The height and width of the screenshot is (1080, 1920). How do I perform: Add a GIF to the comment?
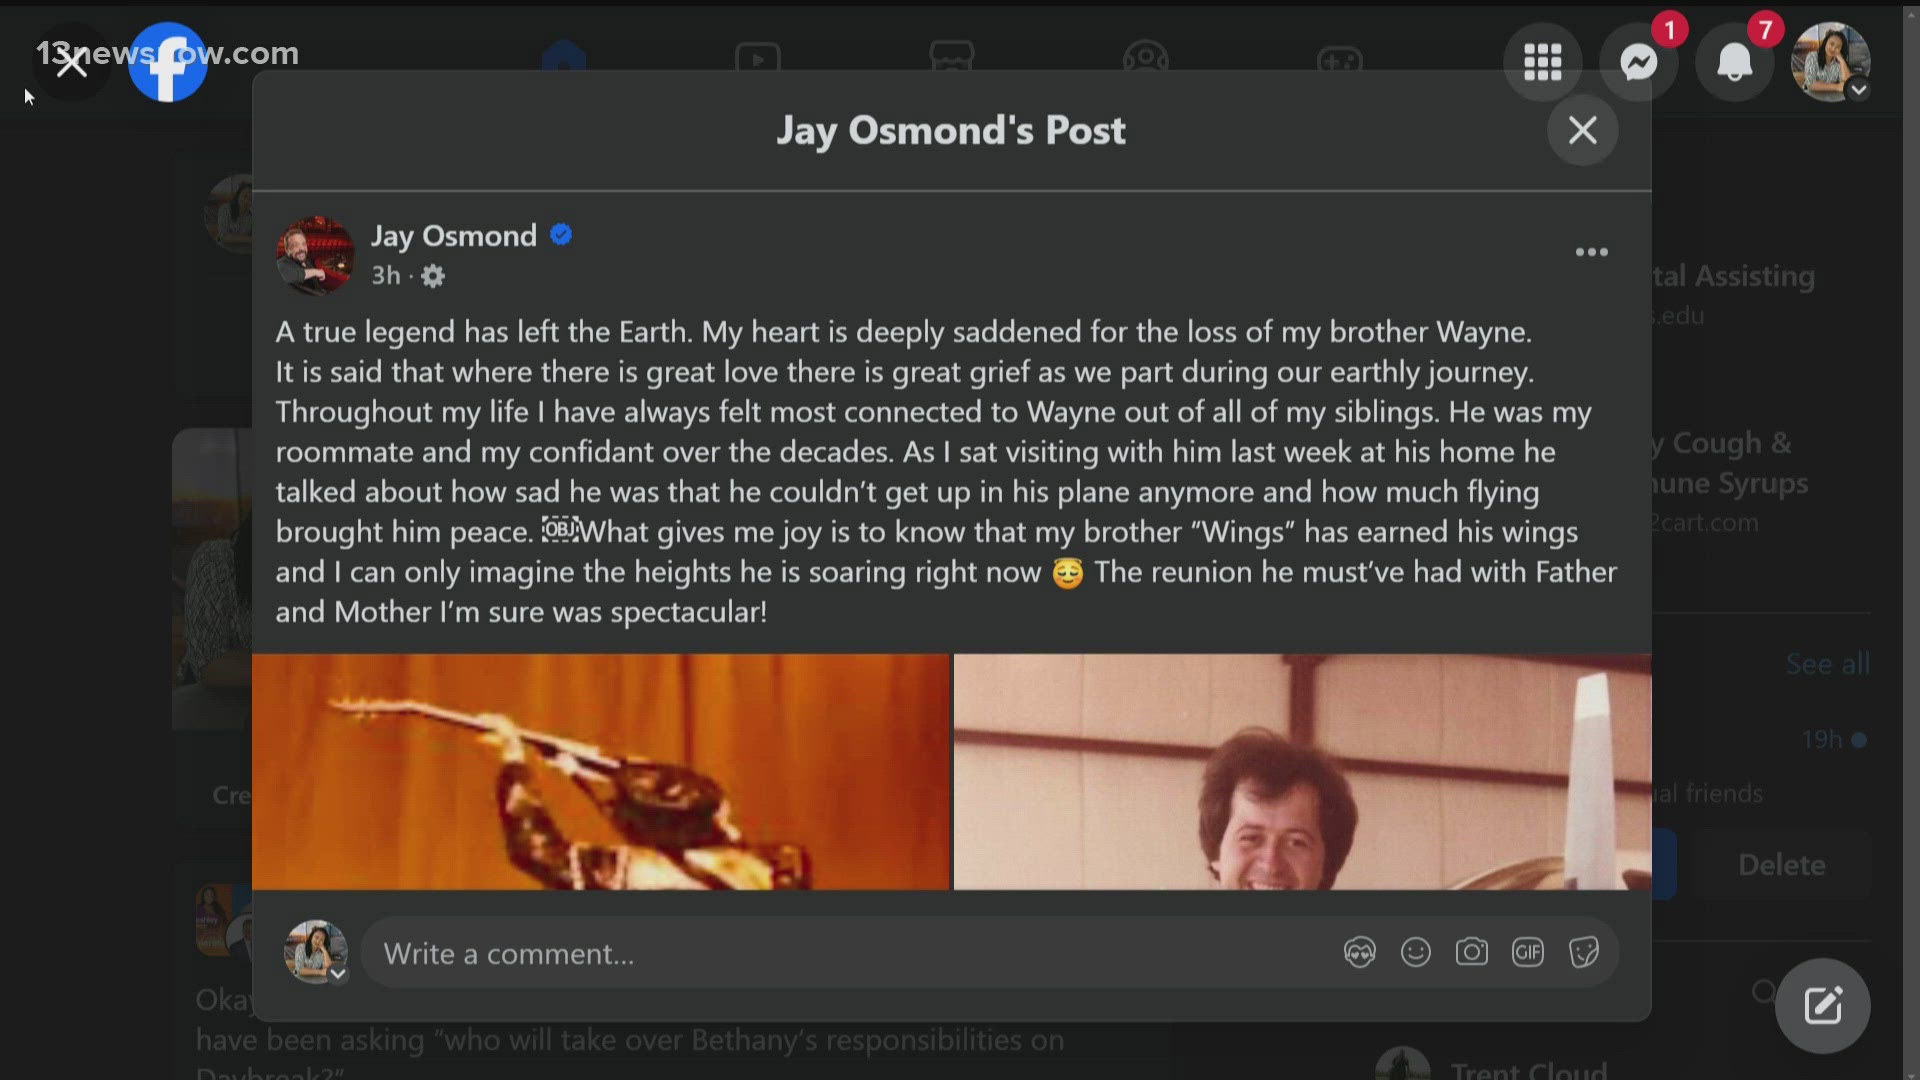pyautogui.click(x=1528, y=952)
